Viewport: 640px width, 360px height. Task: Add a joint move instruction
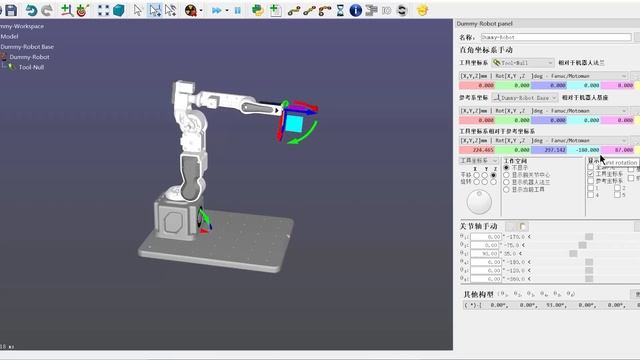click(294, 11)
